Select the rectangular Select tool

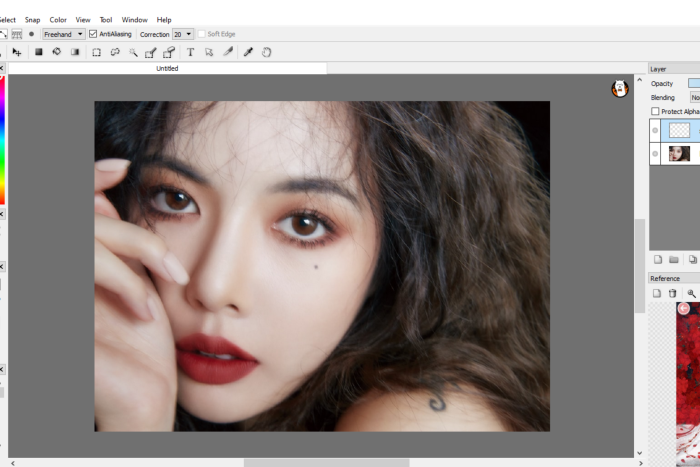point(96,53)
